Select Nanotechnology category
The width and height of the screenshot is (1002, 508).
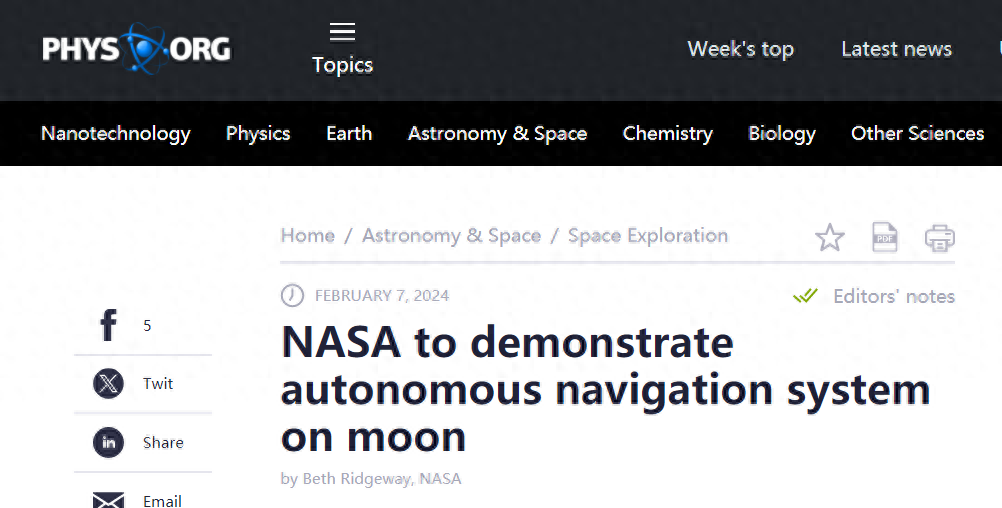click(115, 133)
